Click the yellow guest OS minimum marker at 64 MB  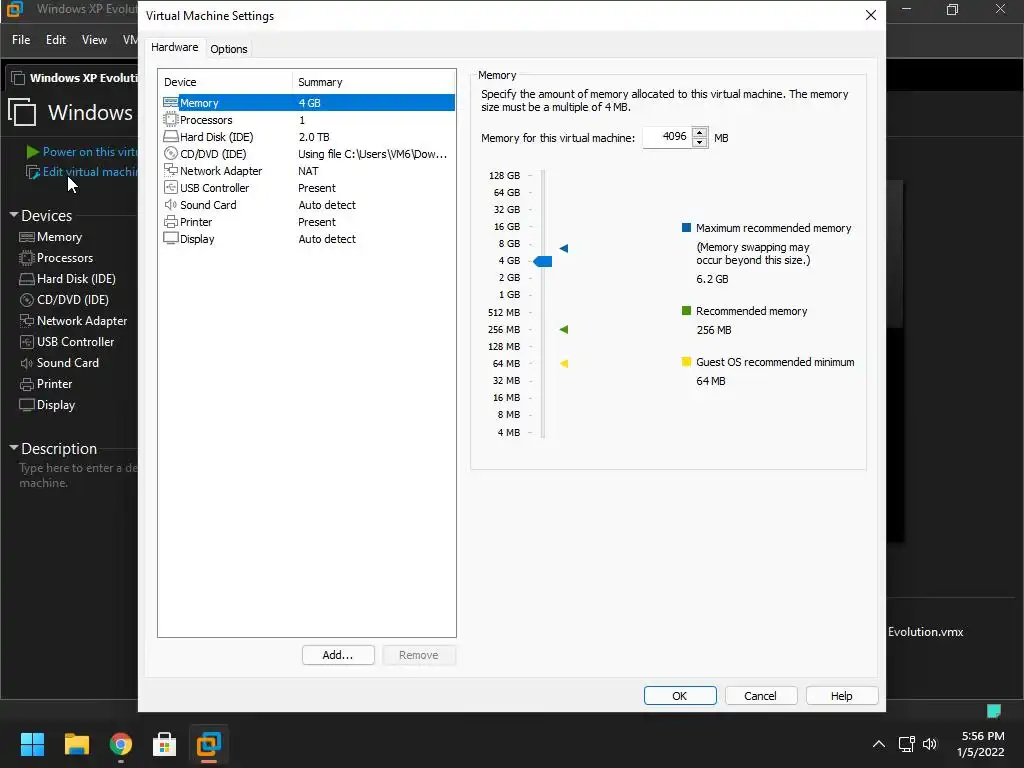click(x=564, y=363)
